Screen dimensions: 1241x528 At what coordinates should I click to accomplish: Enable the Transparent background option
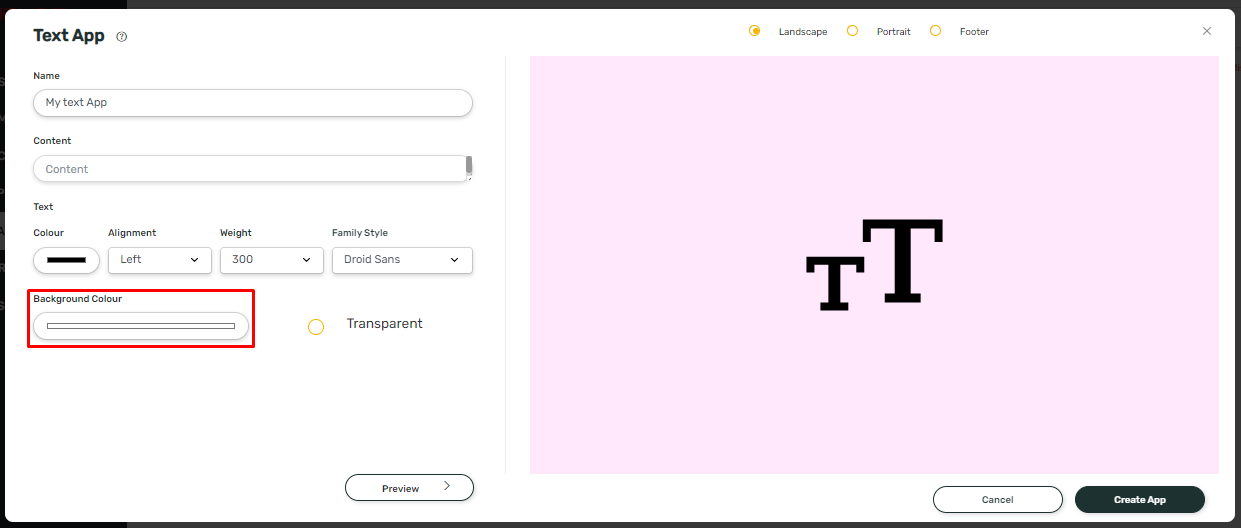click(x=316, y=327)
